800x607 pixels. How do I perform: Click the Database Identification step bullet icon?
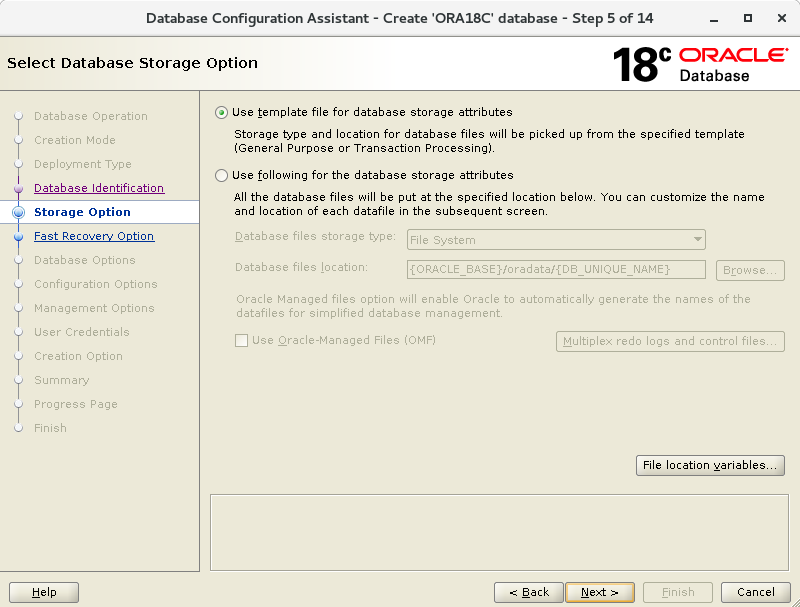[x=18, y=188]
